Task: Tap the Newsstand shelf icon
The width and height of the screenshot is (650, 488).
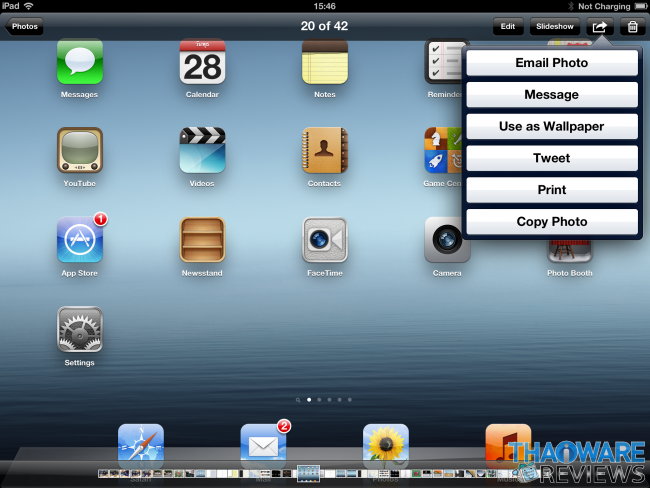Action: 202,240
